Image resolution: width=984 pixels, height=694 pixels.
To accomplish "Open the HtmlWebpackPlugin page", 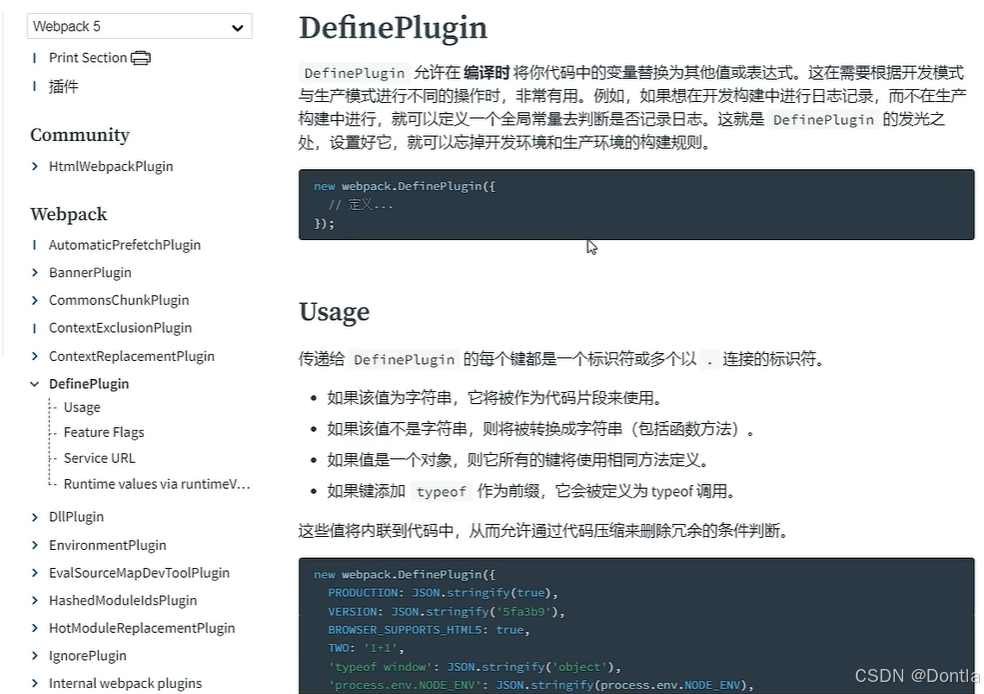I will coord(111,166).
